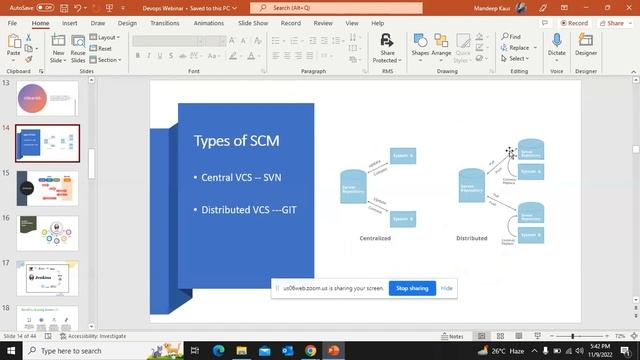
Task: Select slide 13 thumbnail
Action: click(x=47, y=98)
